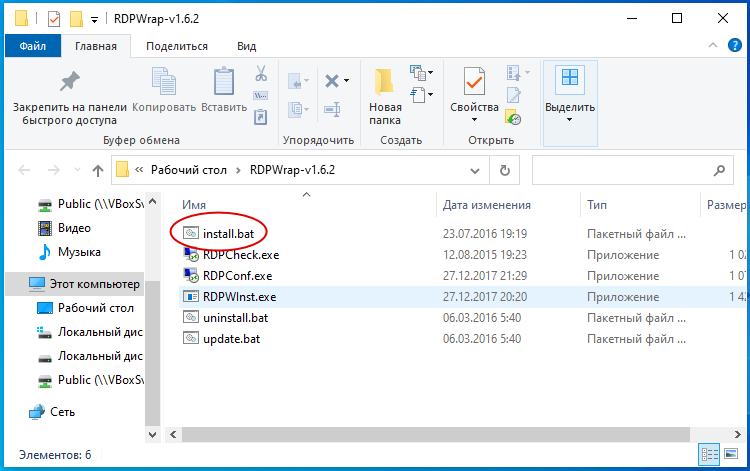Click the Back navigation arrow

24,170
